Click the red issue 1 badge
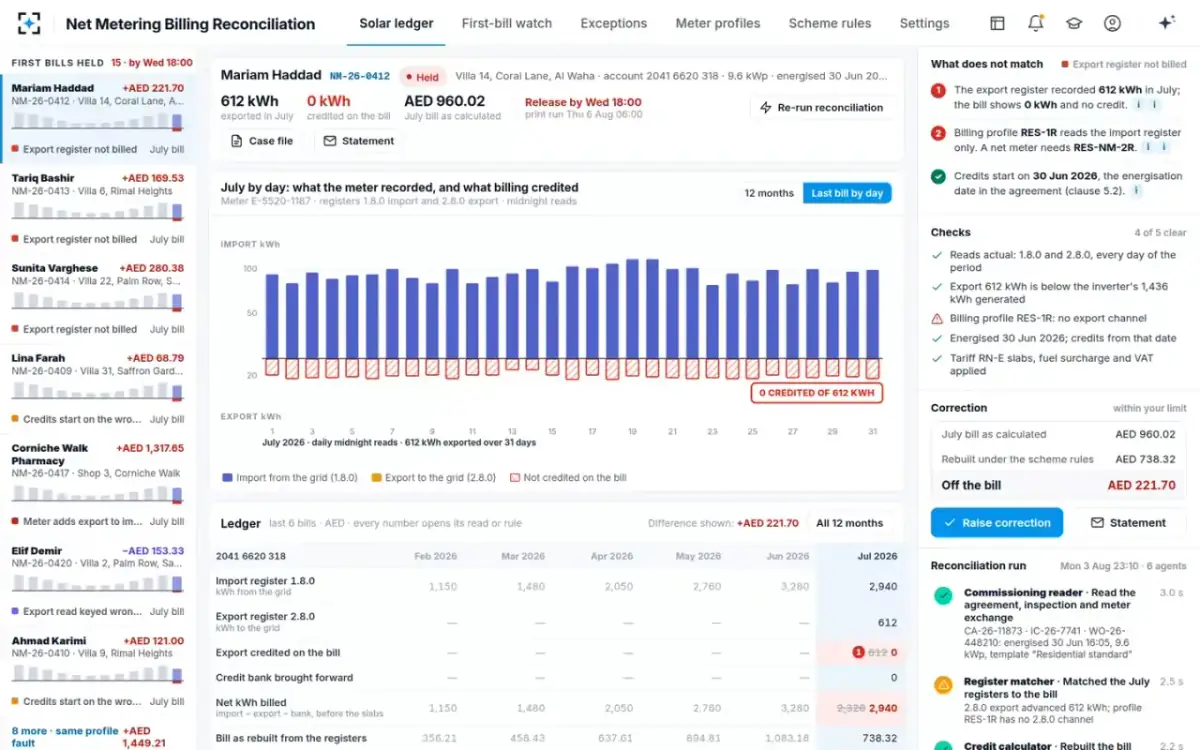The image size is (1200, 750). 938,90
